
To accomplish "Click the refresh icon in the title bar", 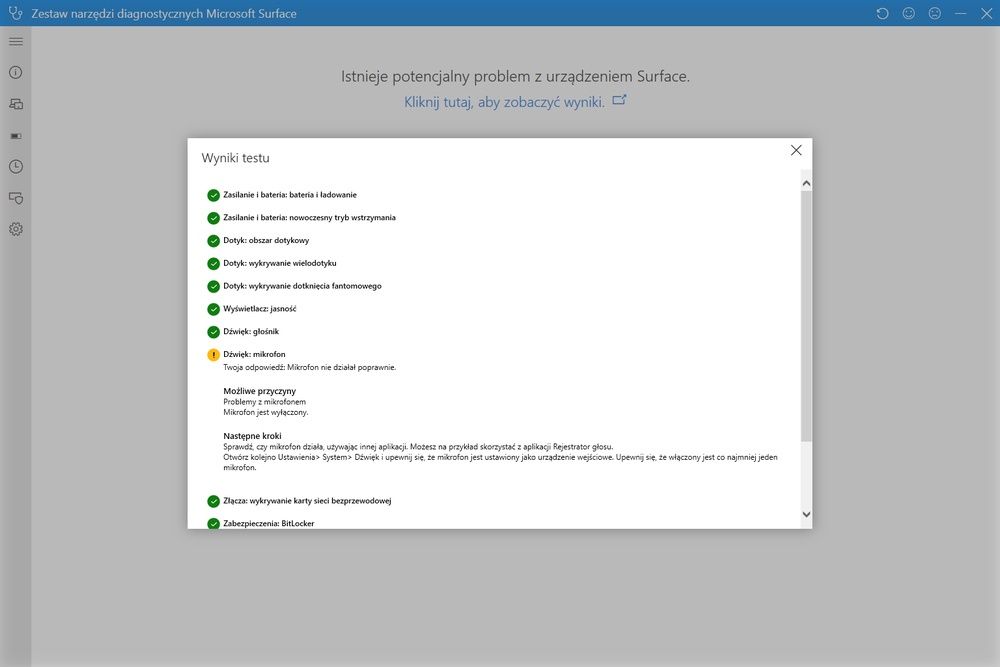I will [883, 13].
